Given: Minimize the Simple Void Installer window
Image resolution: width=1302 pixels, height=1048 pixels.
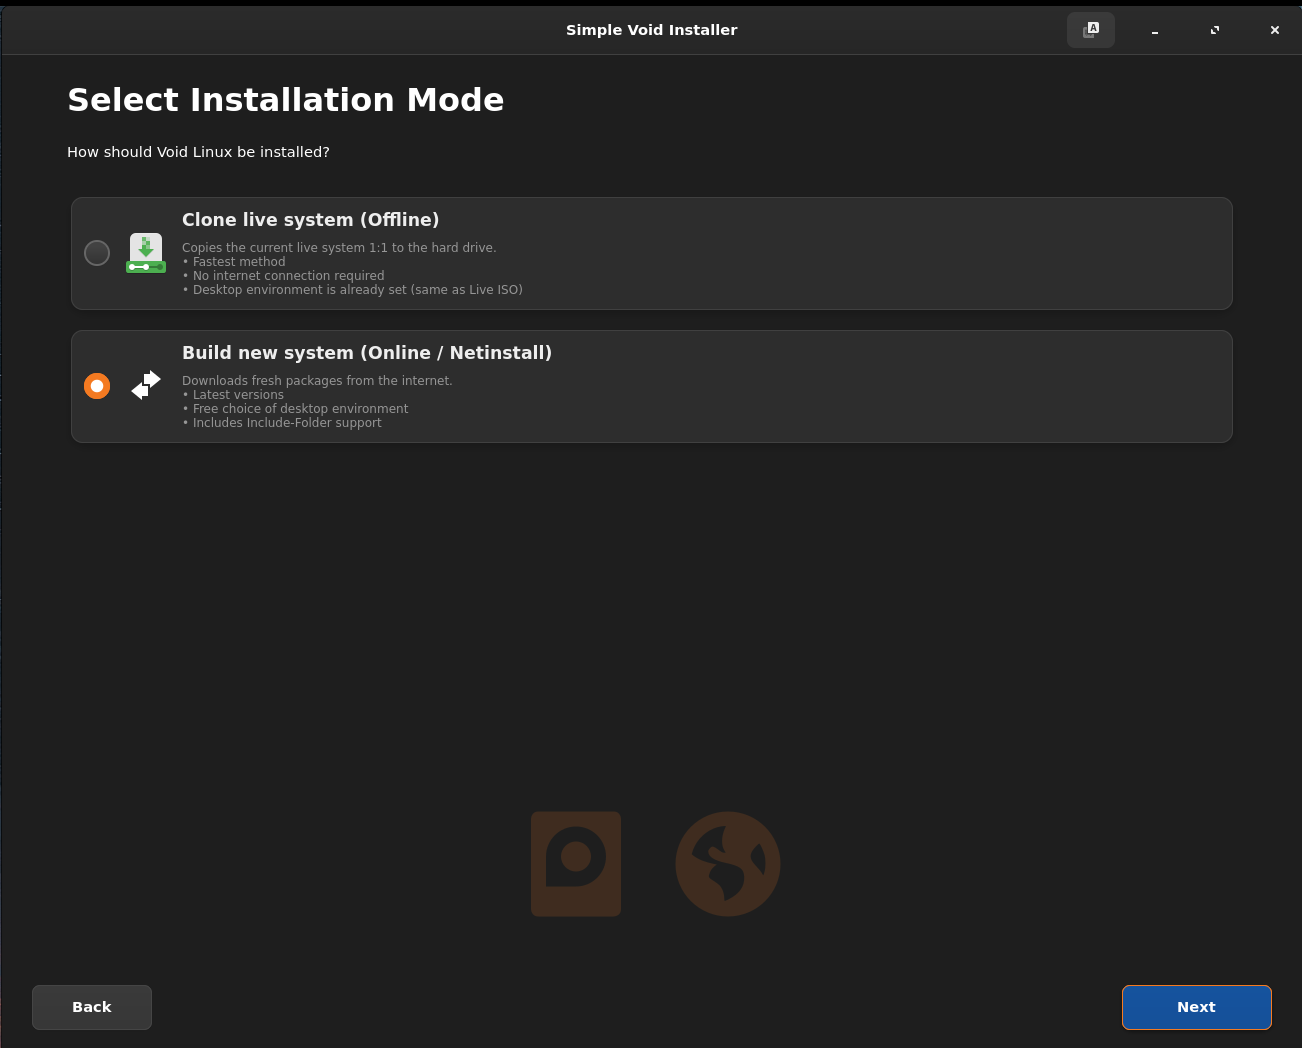Looking at the screenshot, I should pyautogui.click(x=1155, y=31).
